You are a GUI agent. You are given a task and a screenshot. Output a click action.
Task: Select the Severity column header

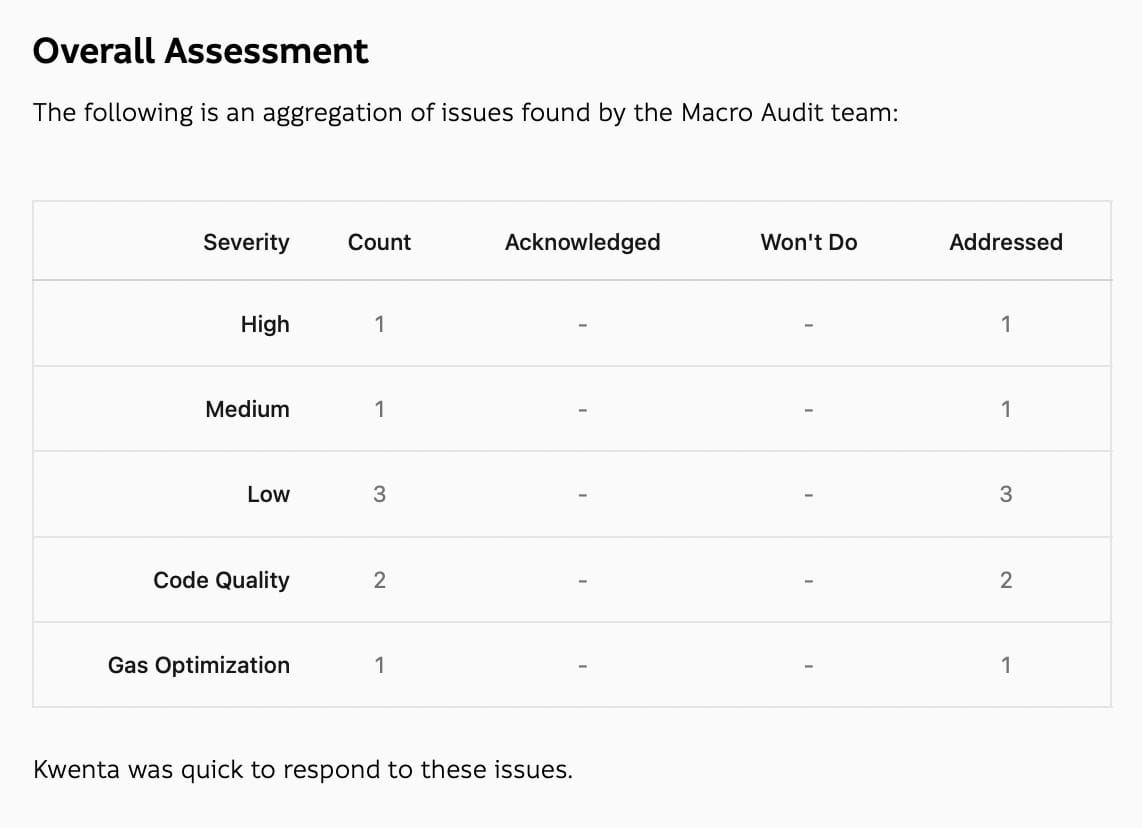(x=246, y=242)
